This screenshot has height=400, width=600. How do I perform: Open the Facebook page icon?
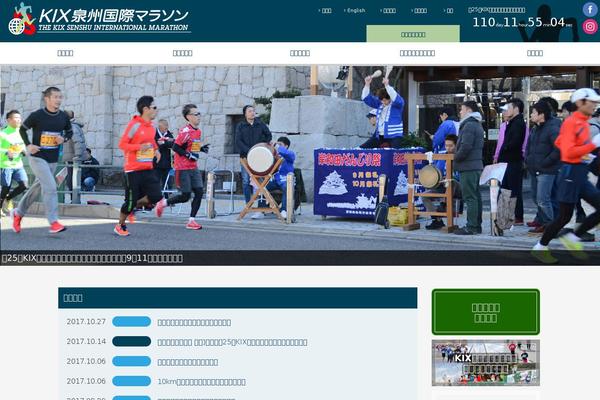[590, 9]
